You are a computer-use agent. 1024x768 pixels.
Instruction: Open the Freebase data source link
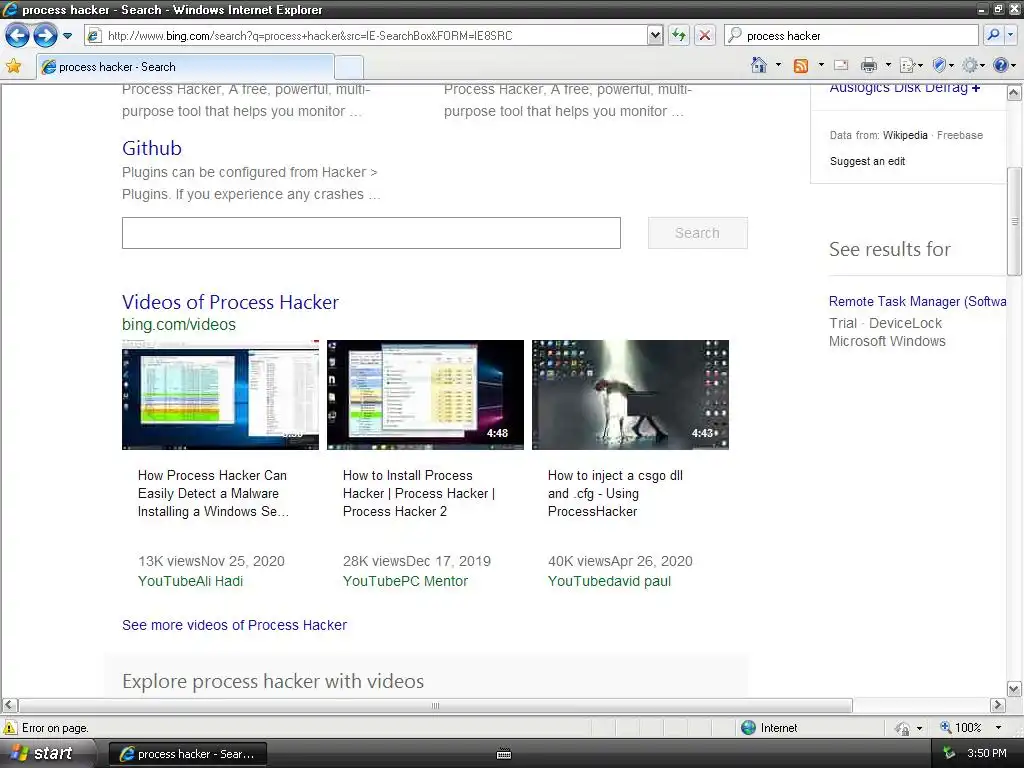coord(960,135)
